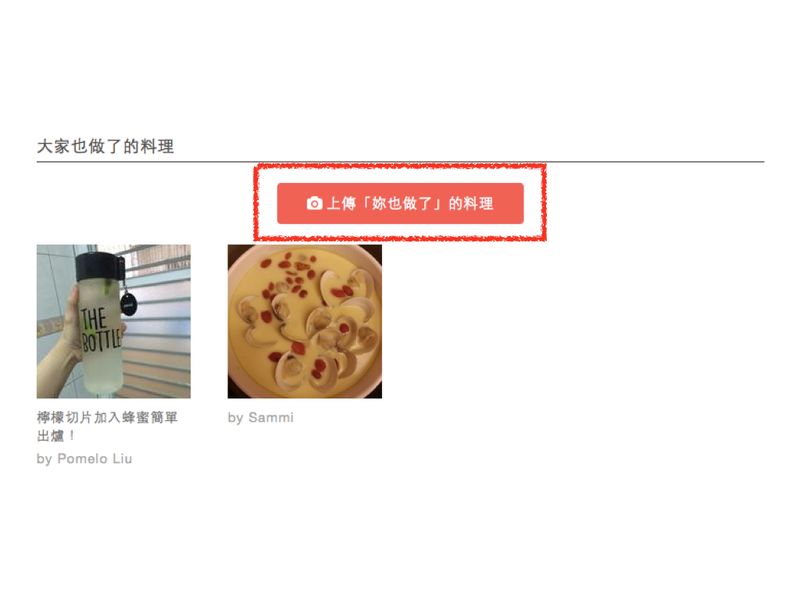The width and height of the screenshot is (800, 600).
Task: Click the word "by" before Sammi
Action: (x=235, y=418)
